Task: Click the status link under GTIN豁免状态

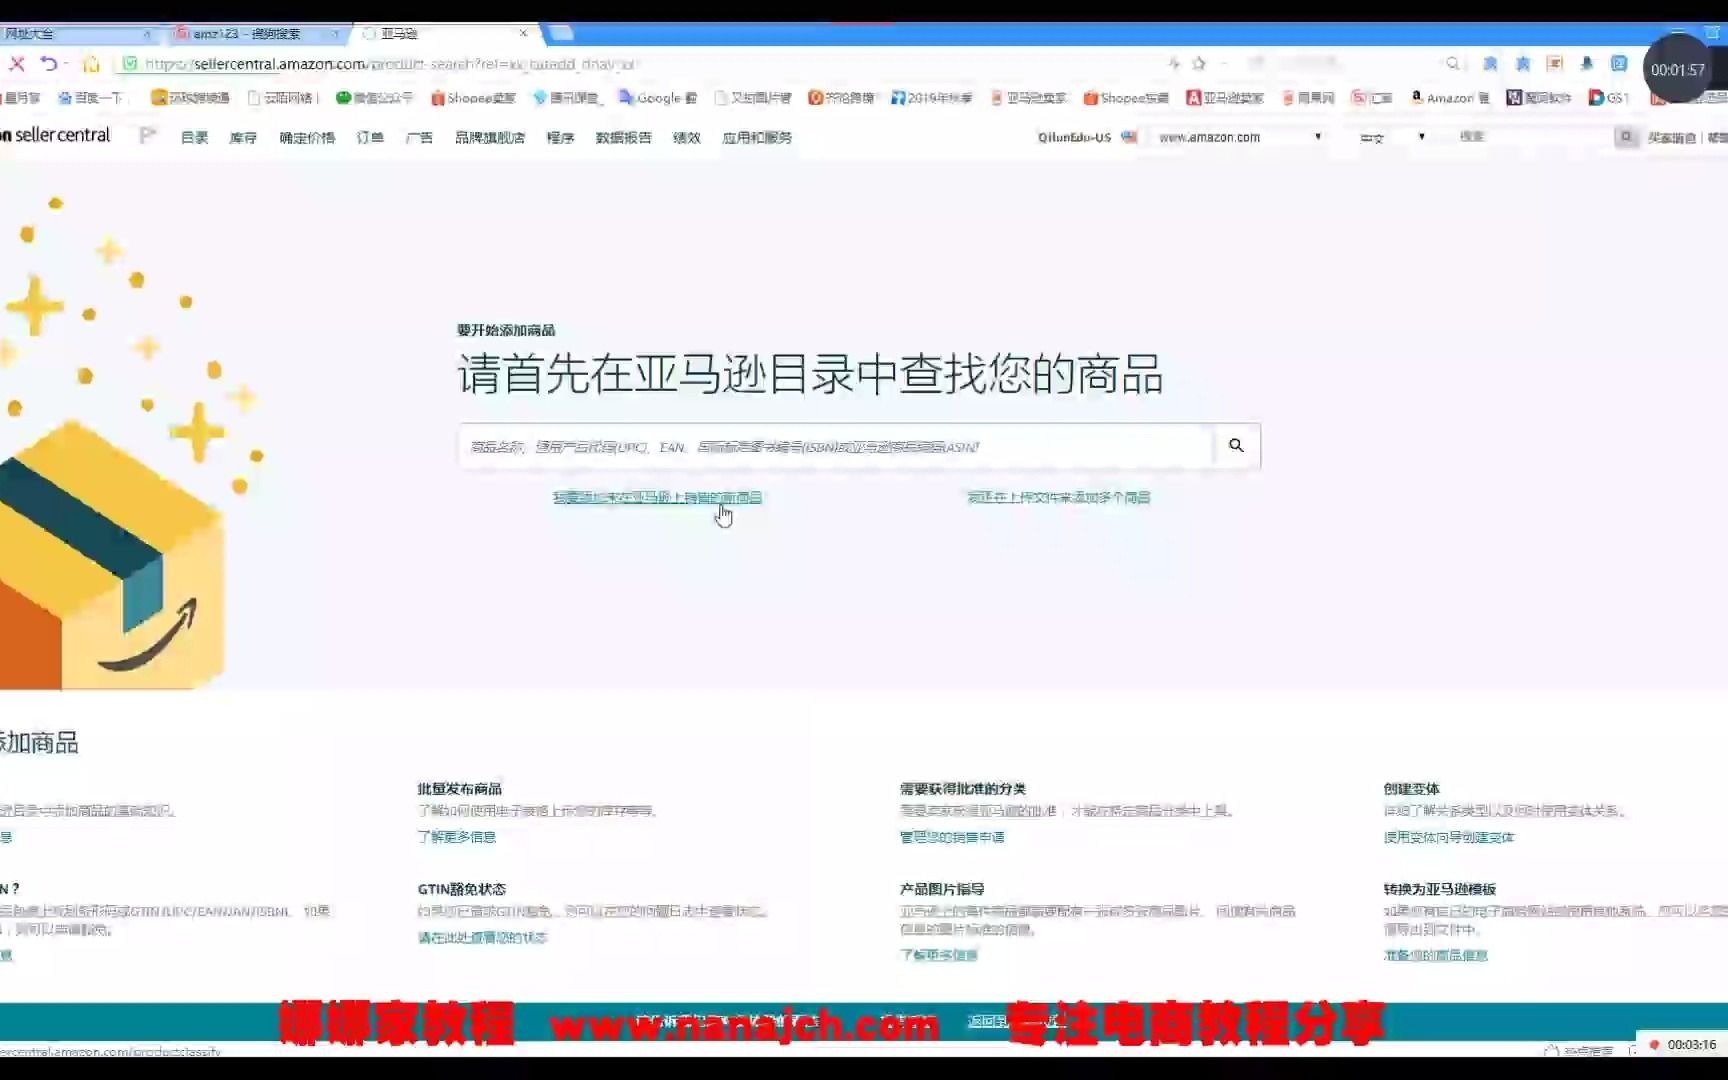Action: coord(482,937)
